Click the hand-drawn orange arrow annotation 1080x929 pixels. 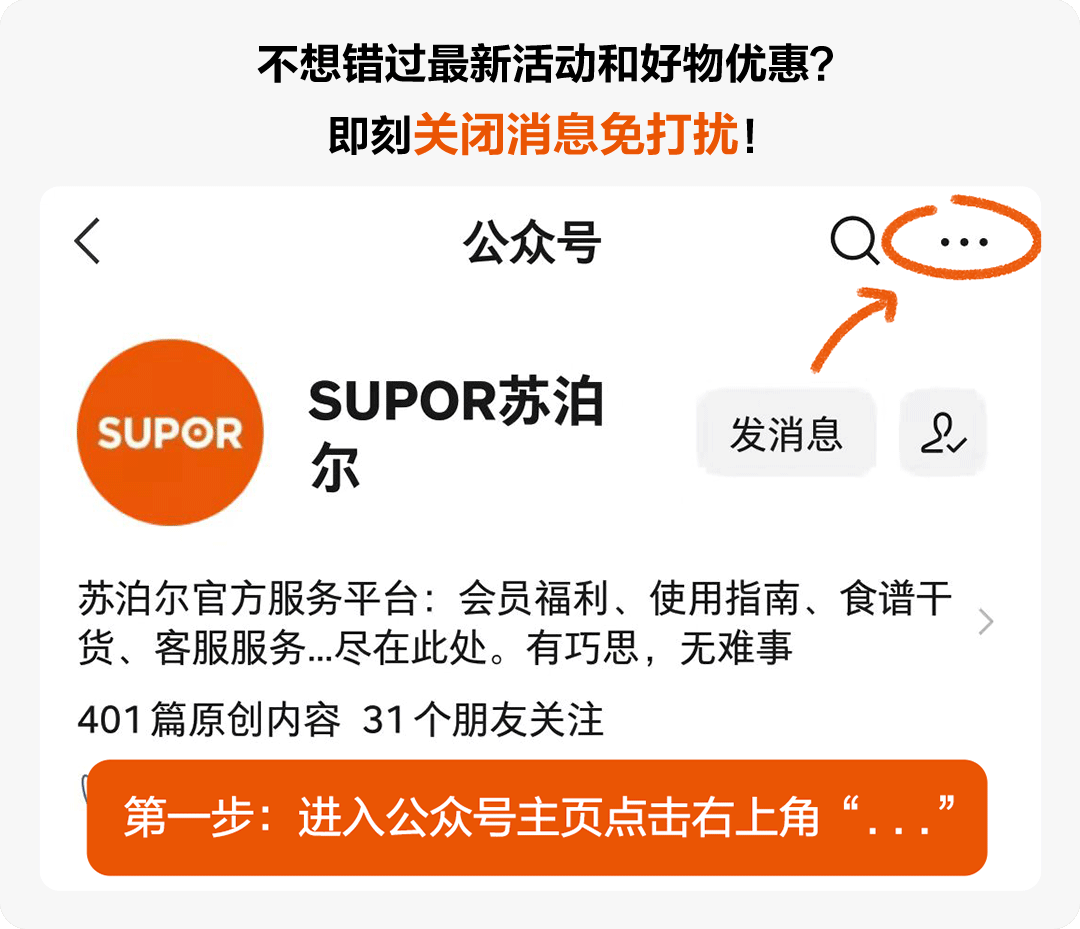(x=854, y=329)
